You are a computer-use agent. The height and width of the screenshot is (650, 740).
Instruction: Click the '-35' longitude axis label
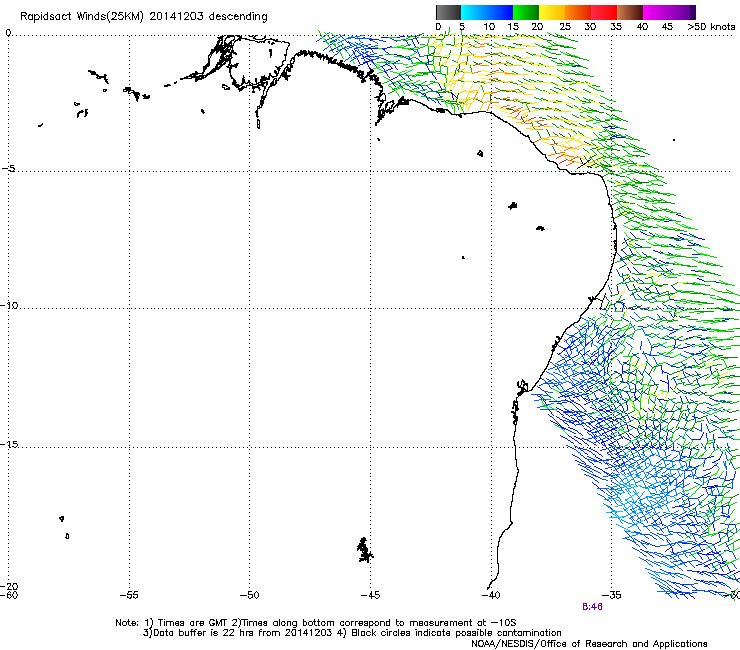612,595
